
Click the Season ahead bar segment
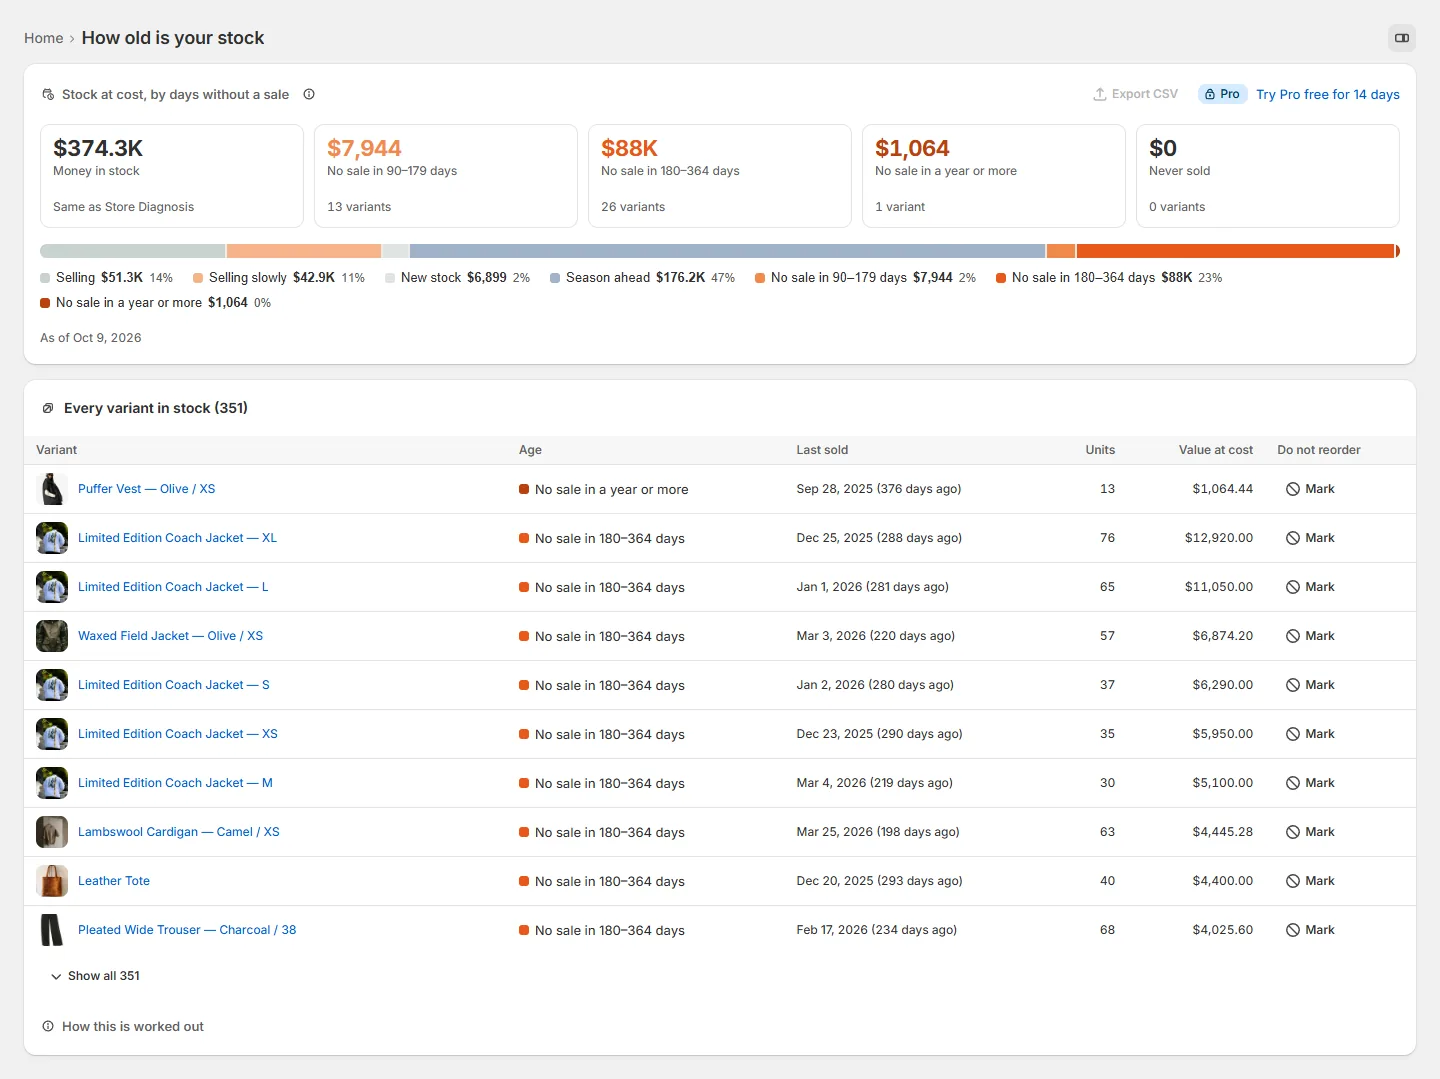point(727,251)
